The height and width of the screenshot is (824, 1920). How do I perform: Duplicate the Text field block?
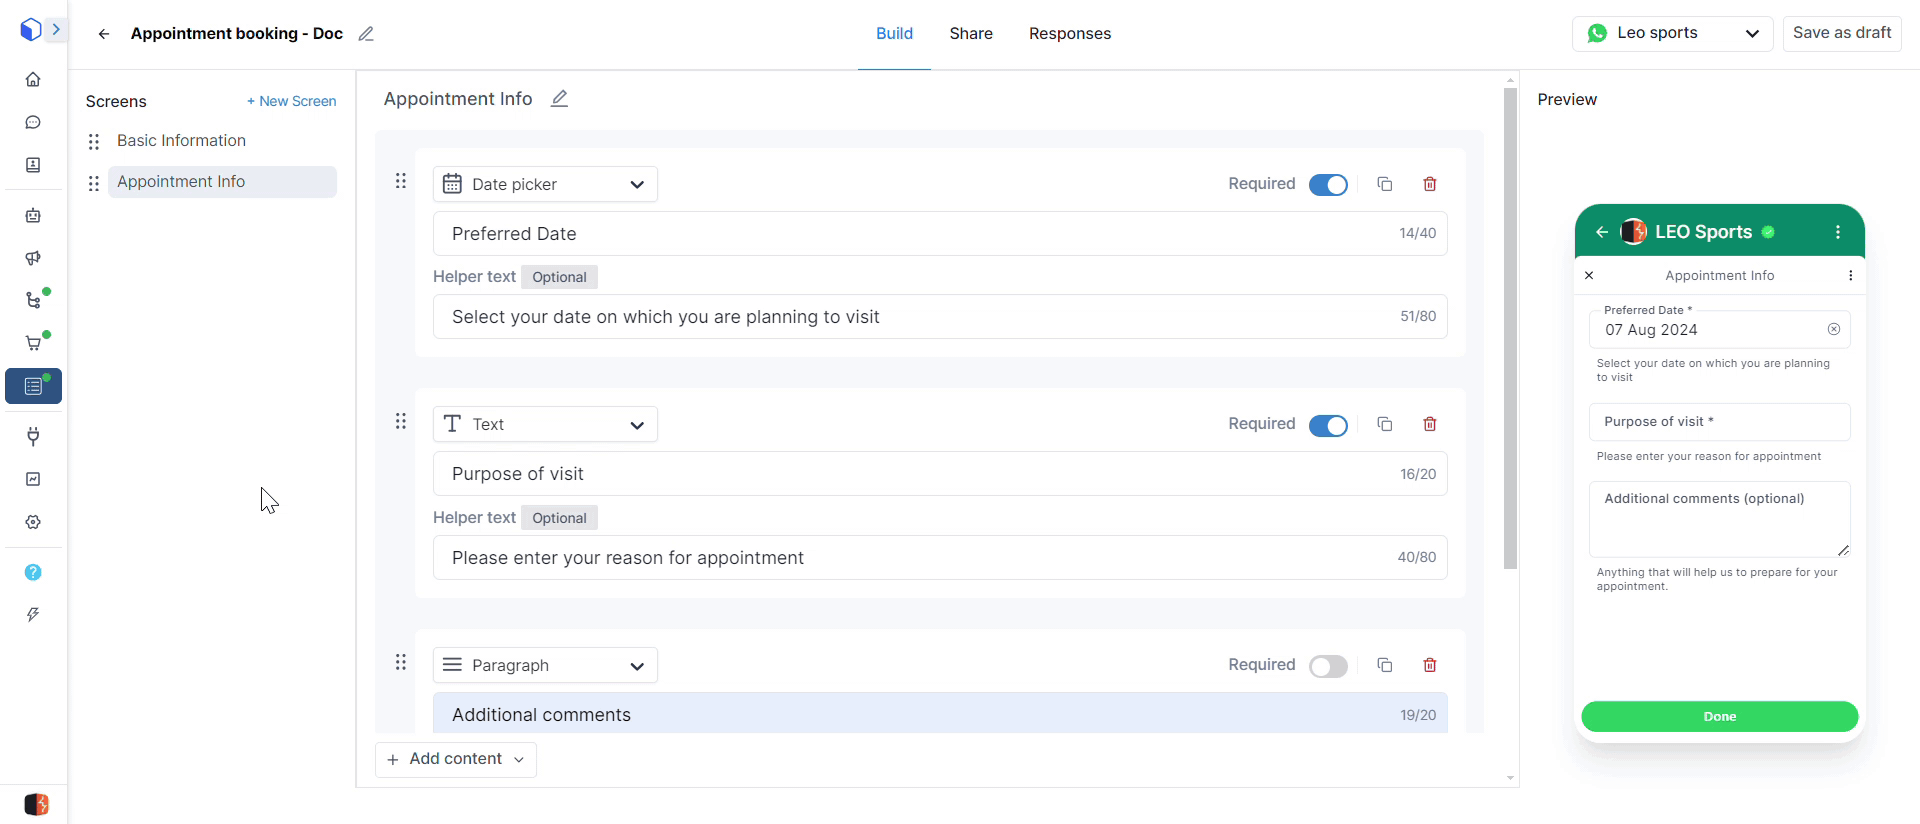(x=1384, y=424)
